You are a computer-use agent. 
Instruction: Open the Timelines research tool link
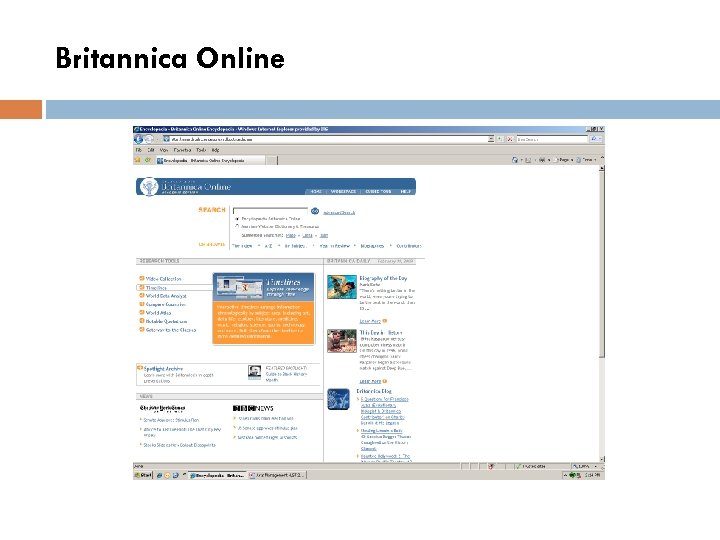pyautogui.click(x=156, y=287)
